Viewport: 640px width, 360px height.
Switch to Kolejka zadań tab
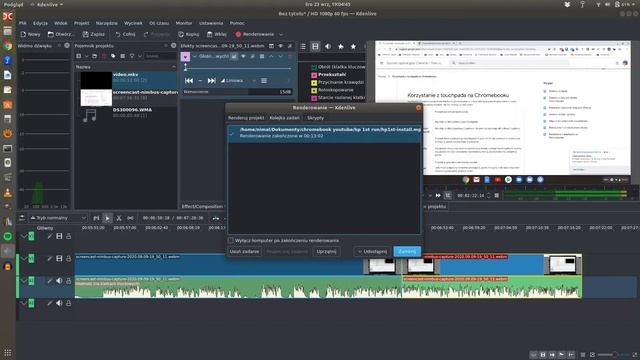[284, 118]
